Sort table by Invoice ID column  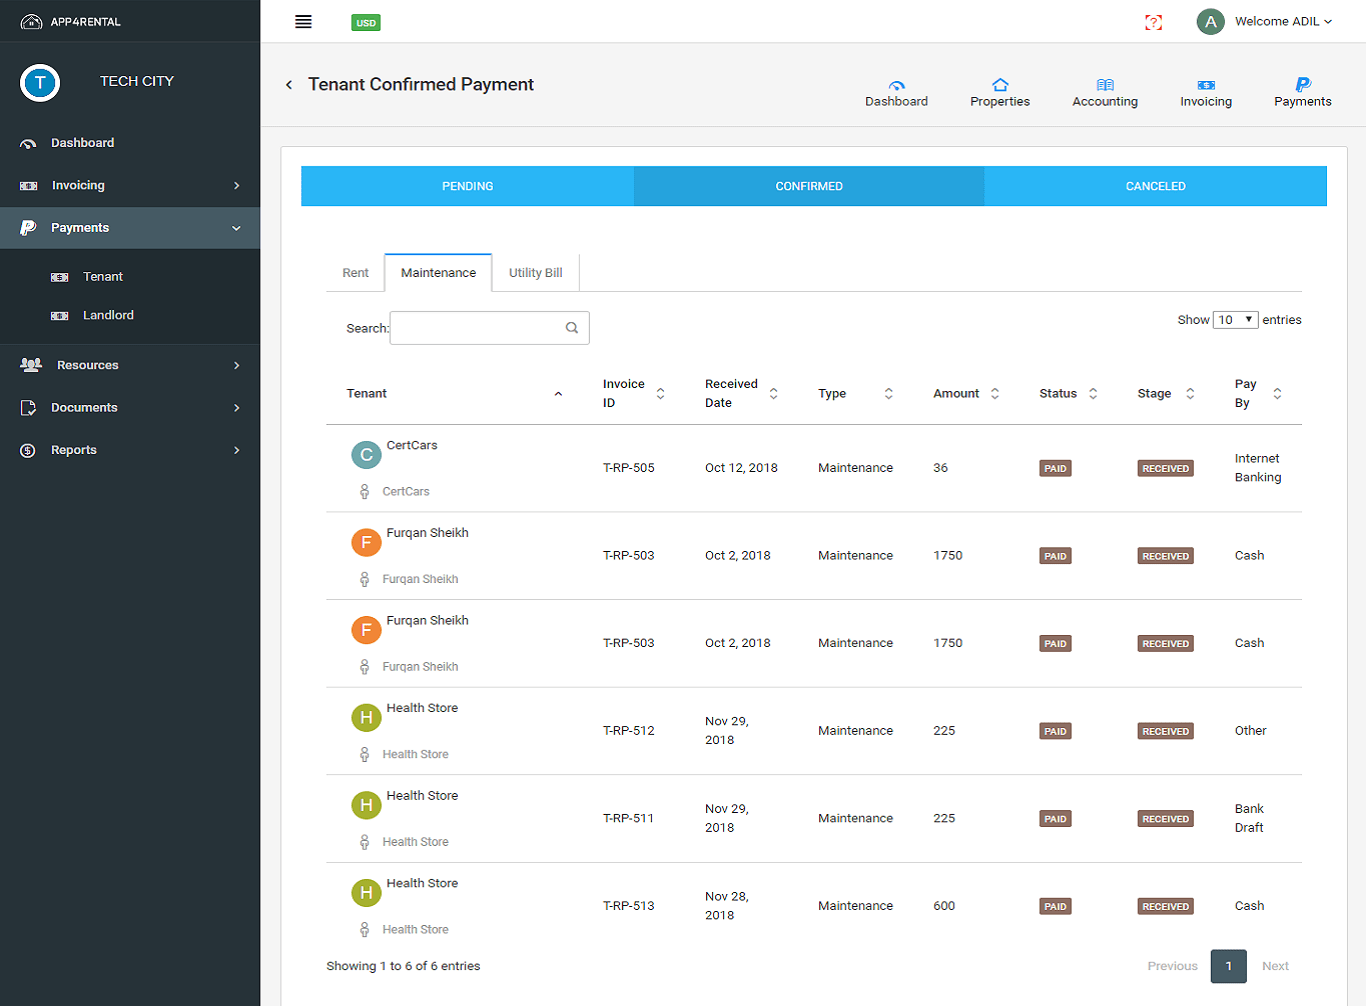tap(660, 394)
